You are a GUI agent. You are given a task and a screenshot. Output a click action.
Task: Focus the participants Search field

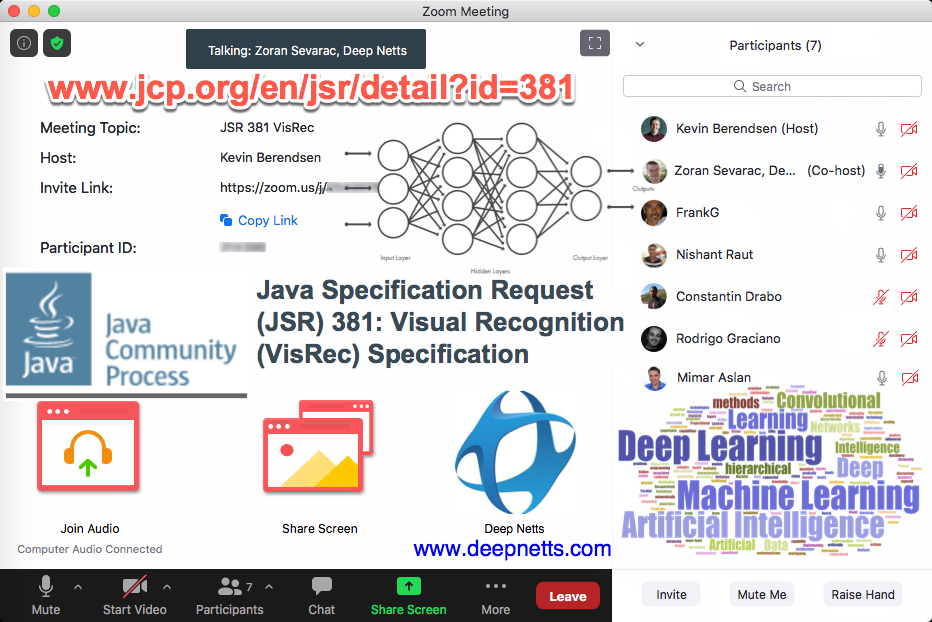772,86
